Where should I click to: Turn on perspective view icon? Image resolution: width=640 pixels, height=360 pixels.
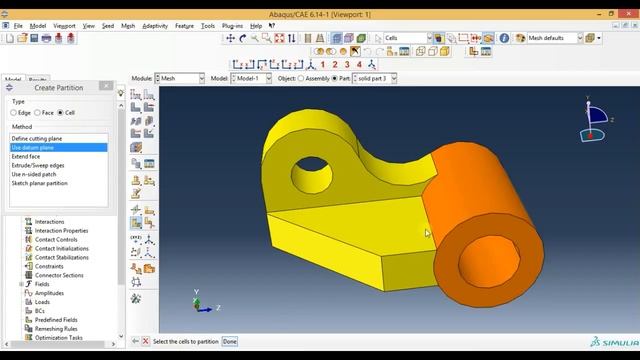pyautogui.click(x=320, y=38)
